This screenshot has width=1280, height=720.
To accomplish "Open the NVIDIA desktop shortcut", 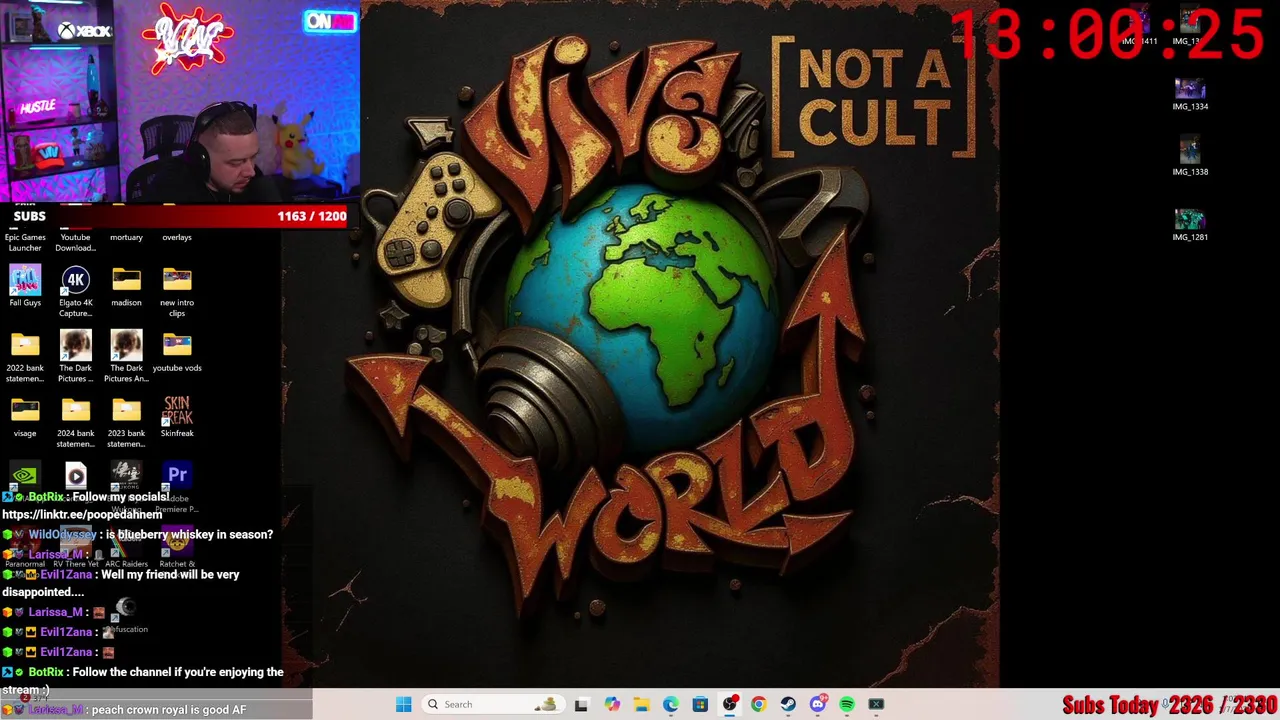I will pyautogui.click(x=25, y=476).
